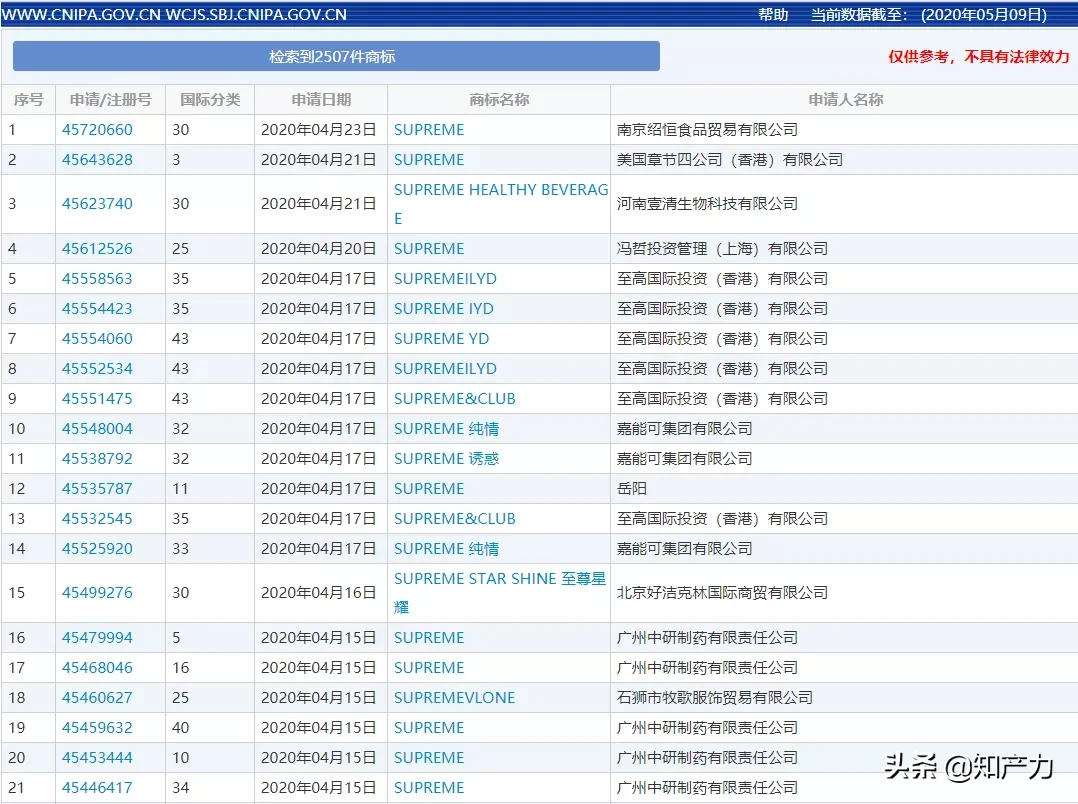The image size is (1078, 804).
Task: Open registration number 45468046
Action: [x=97, y=668]
